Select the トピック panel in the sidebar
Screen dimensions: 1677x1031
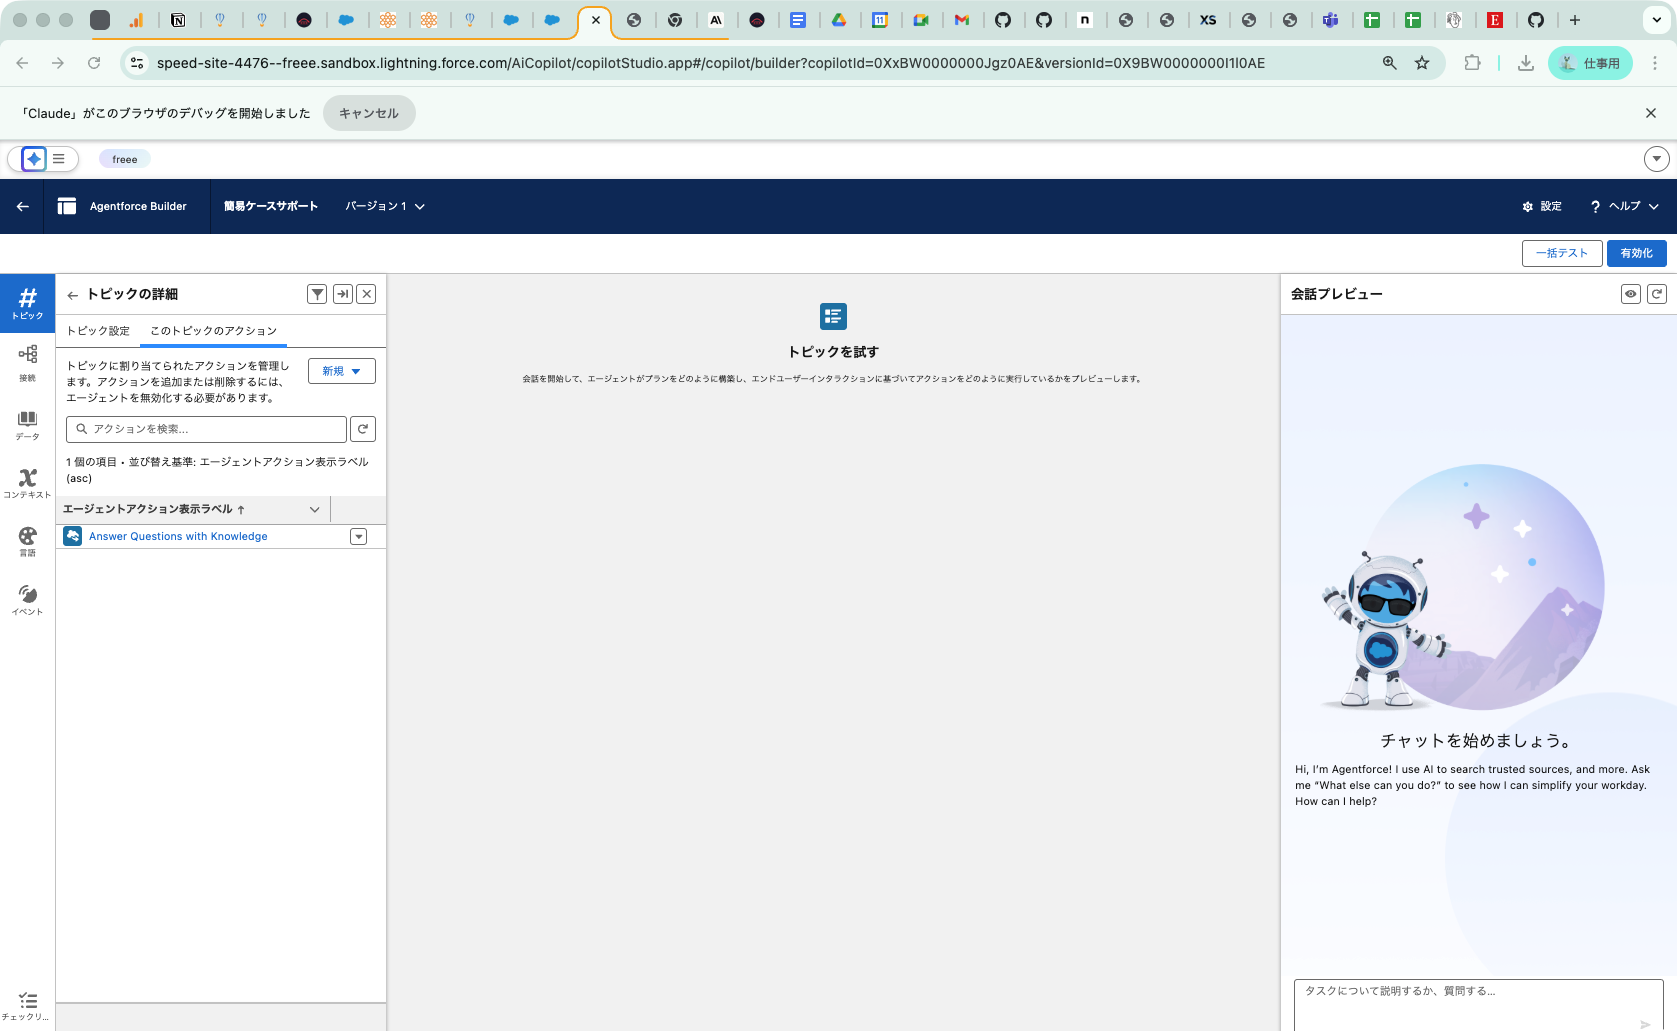tap(27, 303)
